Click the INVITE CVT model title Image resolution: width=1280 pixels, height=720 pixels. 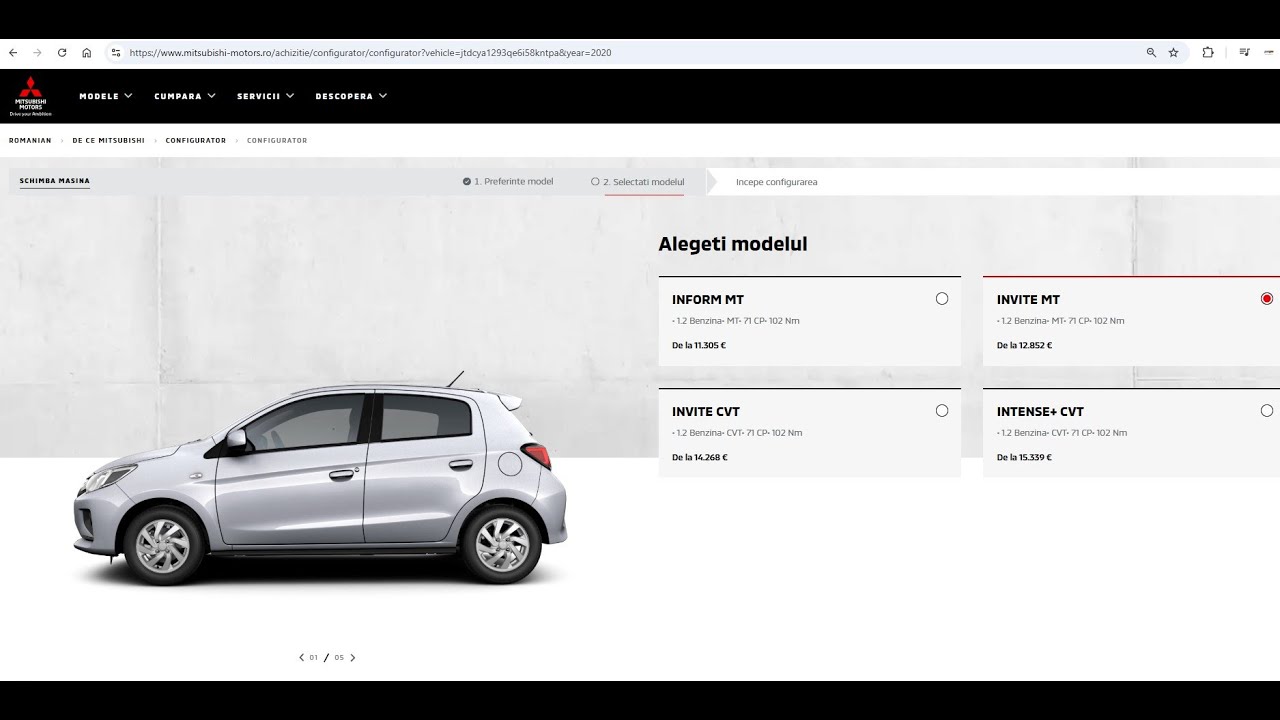706,412
